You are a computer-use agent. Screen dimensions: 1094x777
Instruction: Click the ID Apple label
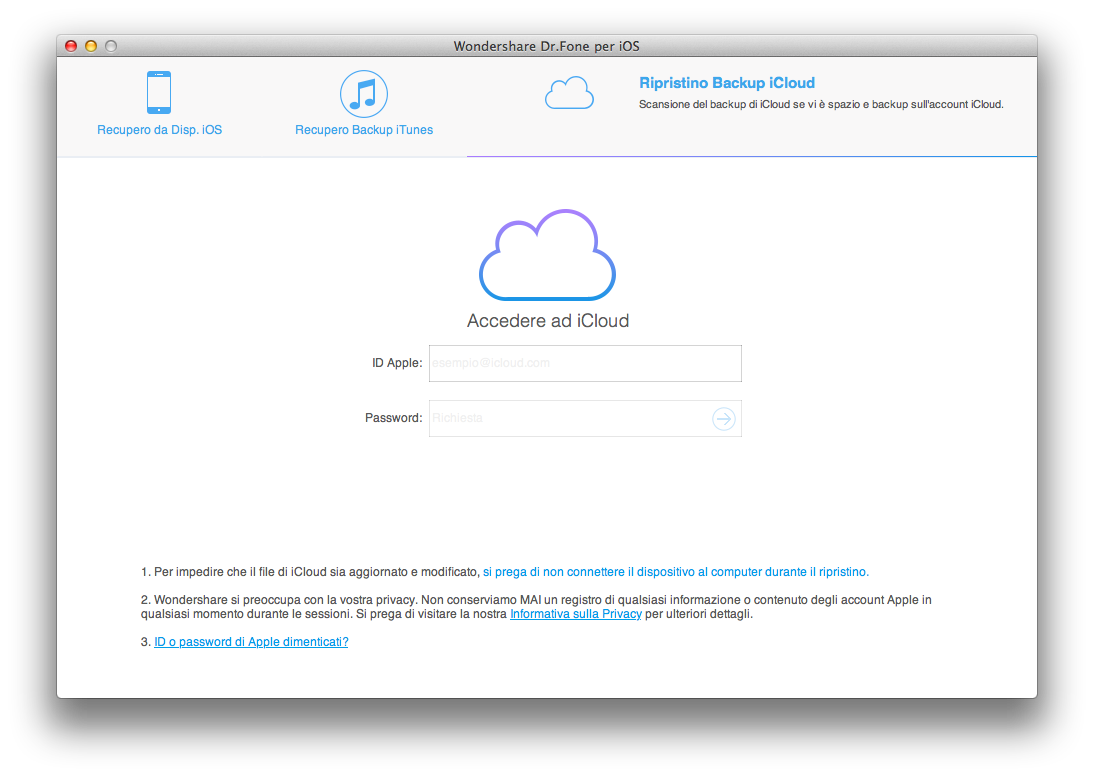pos(397,363)
